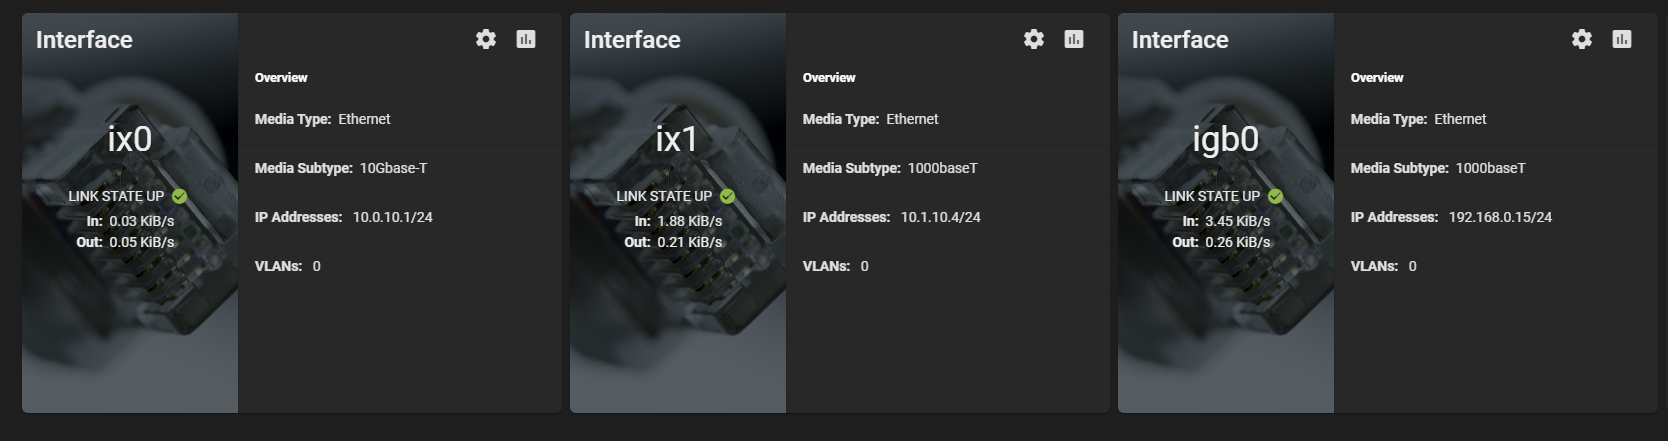Click the green link-up checkmark on ix1
Viewport: 1668px width, 441px height.
pyautogui.click(x=728, y=196)
